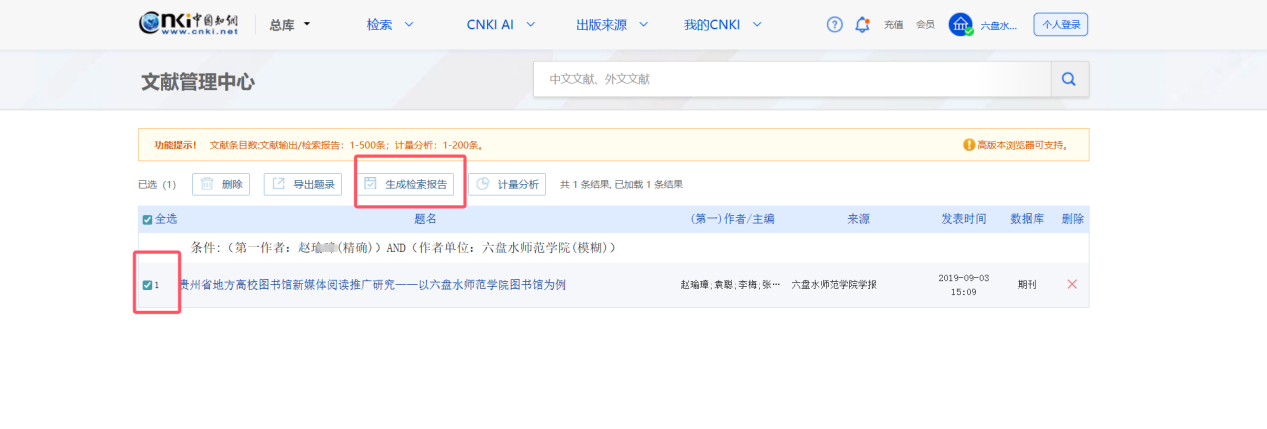Viewport: 1267px width, 429px height.
Task: Open the help question mark icon
Action: point(835,25)
